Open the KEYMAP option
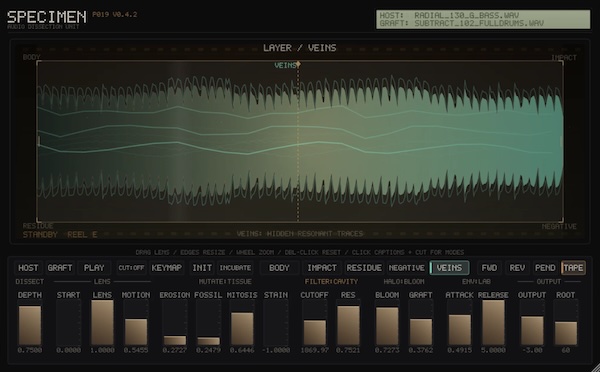600x372 pixels. coord(166,268)
